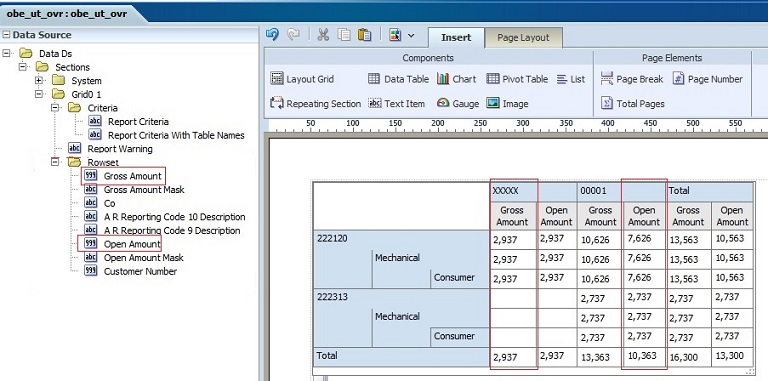Insert a Chart component

pos(456,79)
